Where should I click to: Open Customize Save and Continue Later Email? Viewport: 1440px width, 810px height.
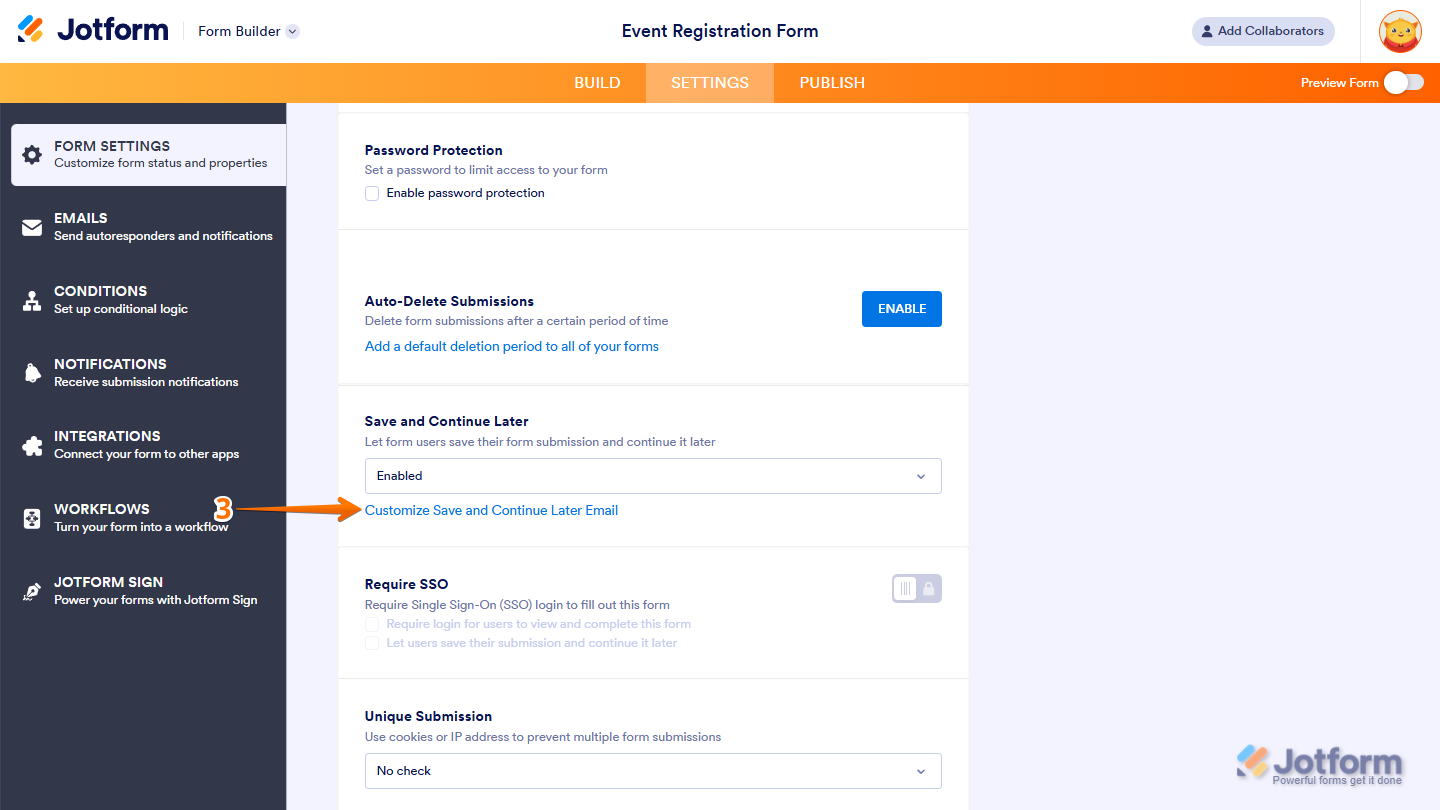491,510
